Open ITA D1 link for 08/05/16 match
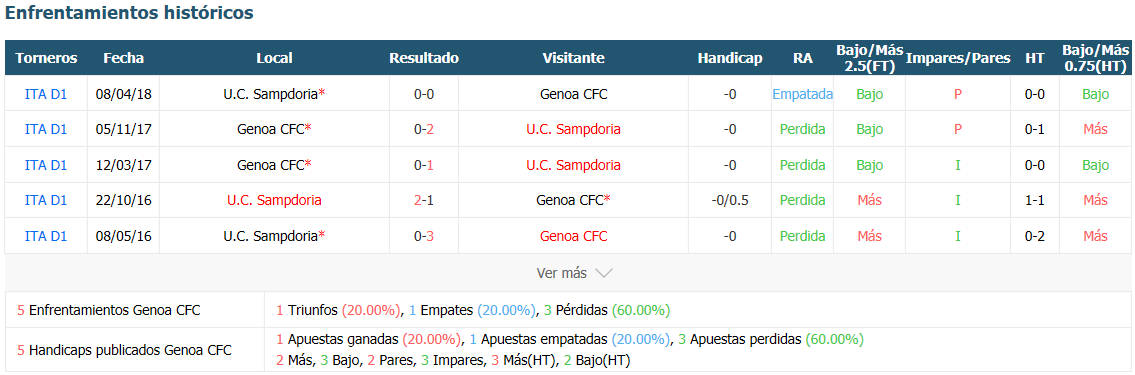1135x375 pixels. coord(46,236)
